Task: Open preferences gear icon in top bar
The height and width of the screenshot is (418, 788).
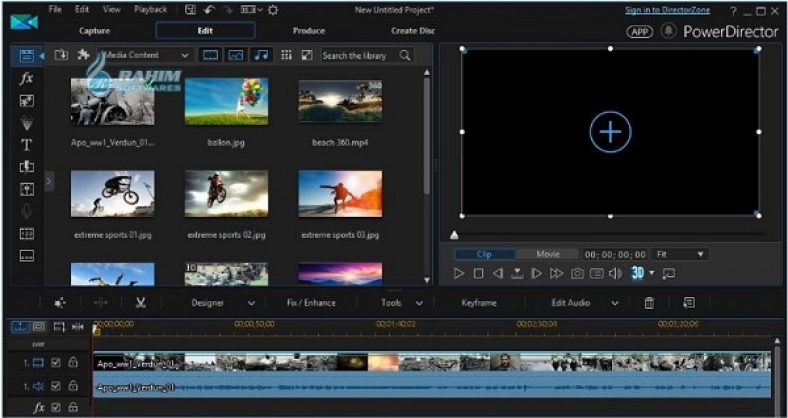Action: [x=272, y=10]
